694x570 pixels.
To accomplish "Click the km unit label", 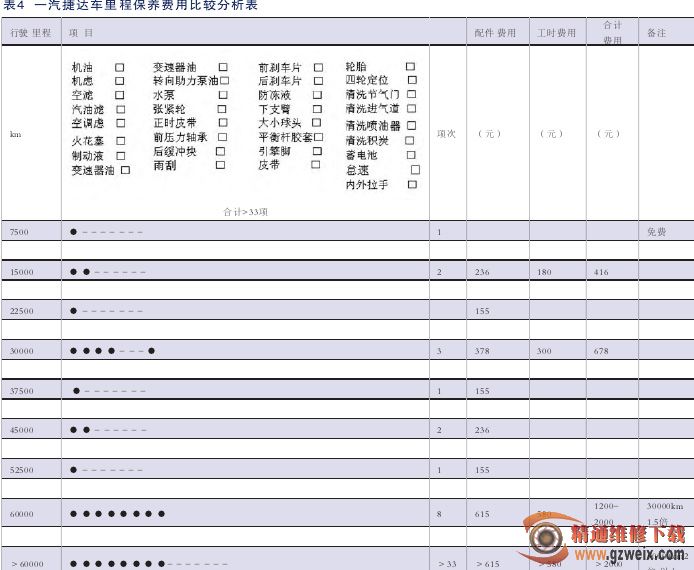I will pyautogui.click(x=15, y=134).
